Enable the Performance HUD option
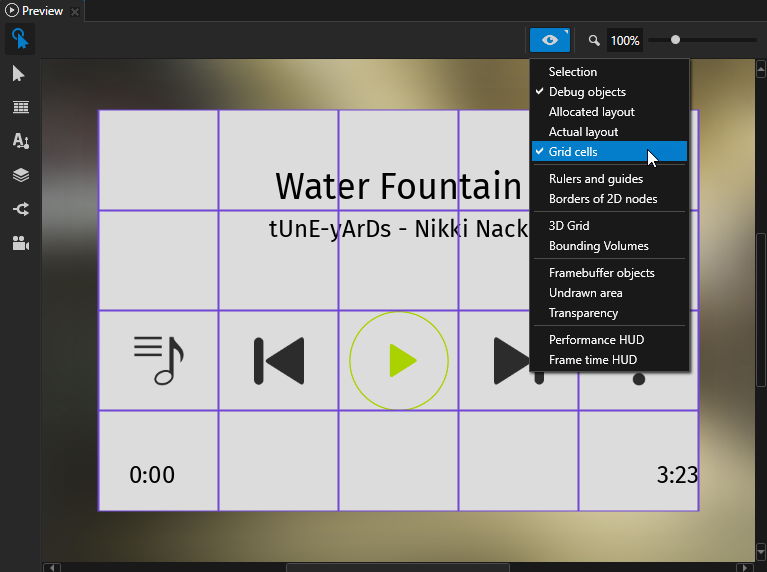767x572 pixels. [x=594, y=340]
